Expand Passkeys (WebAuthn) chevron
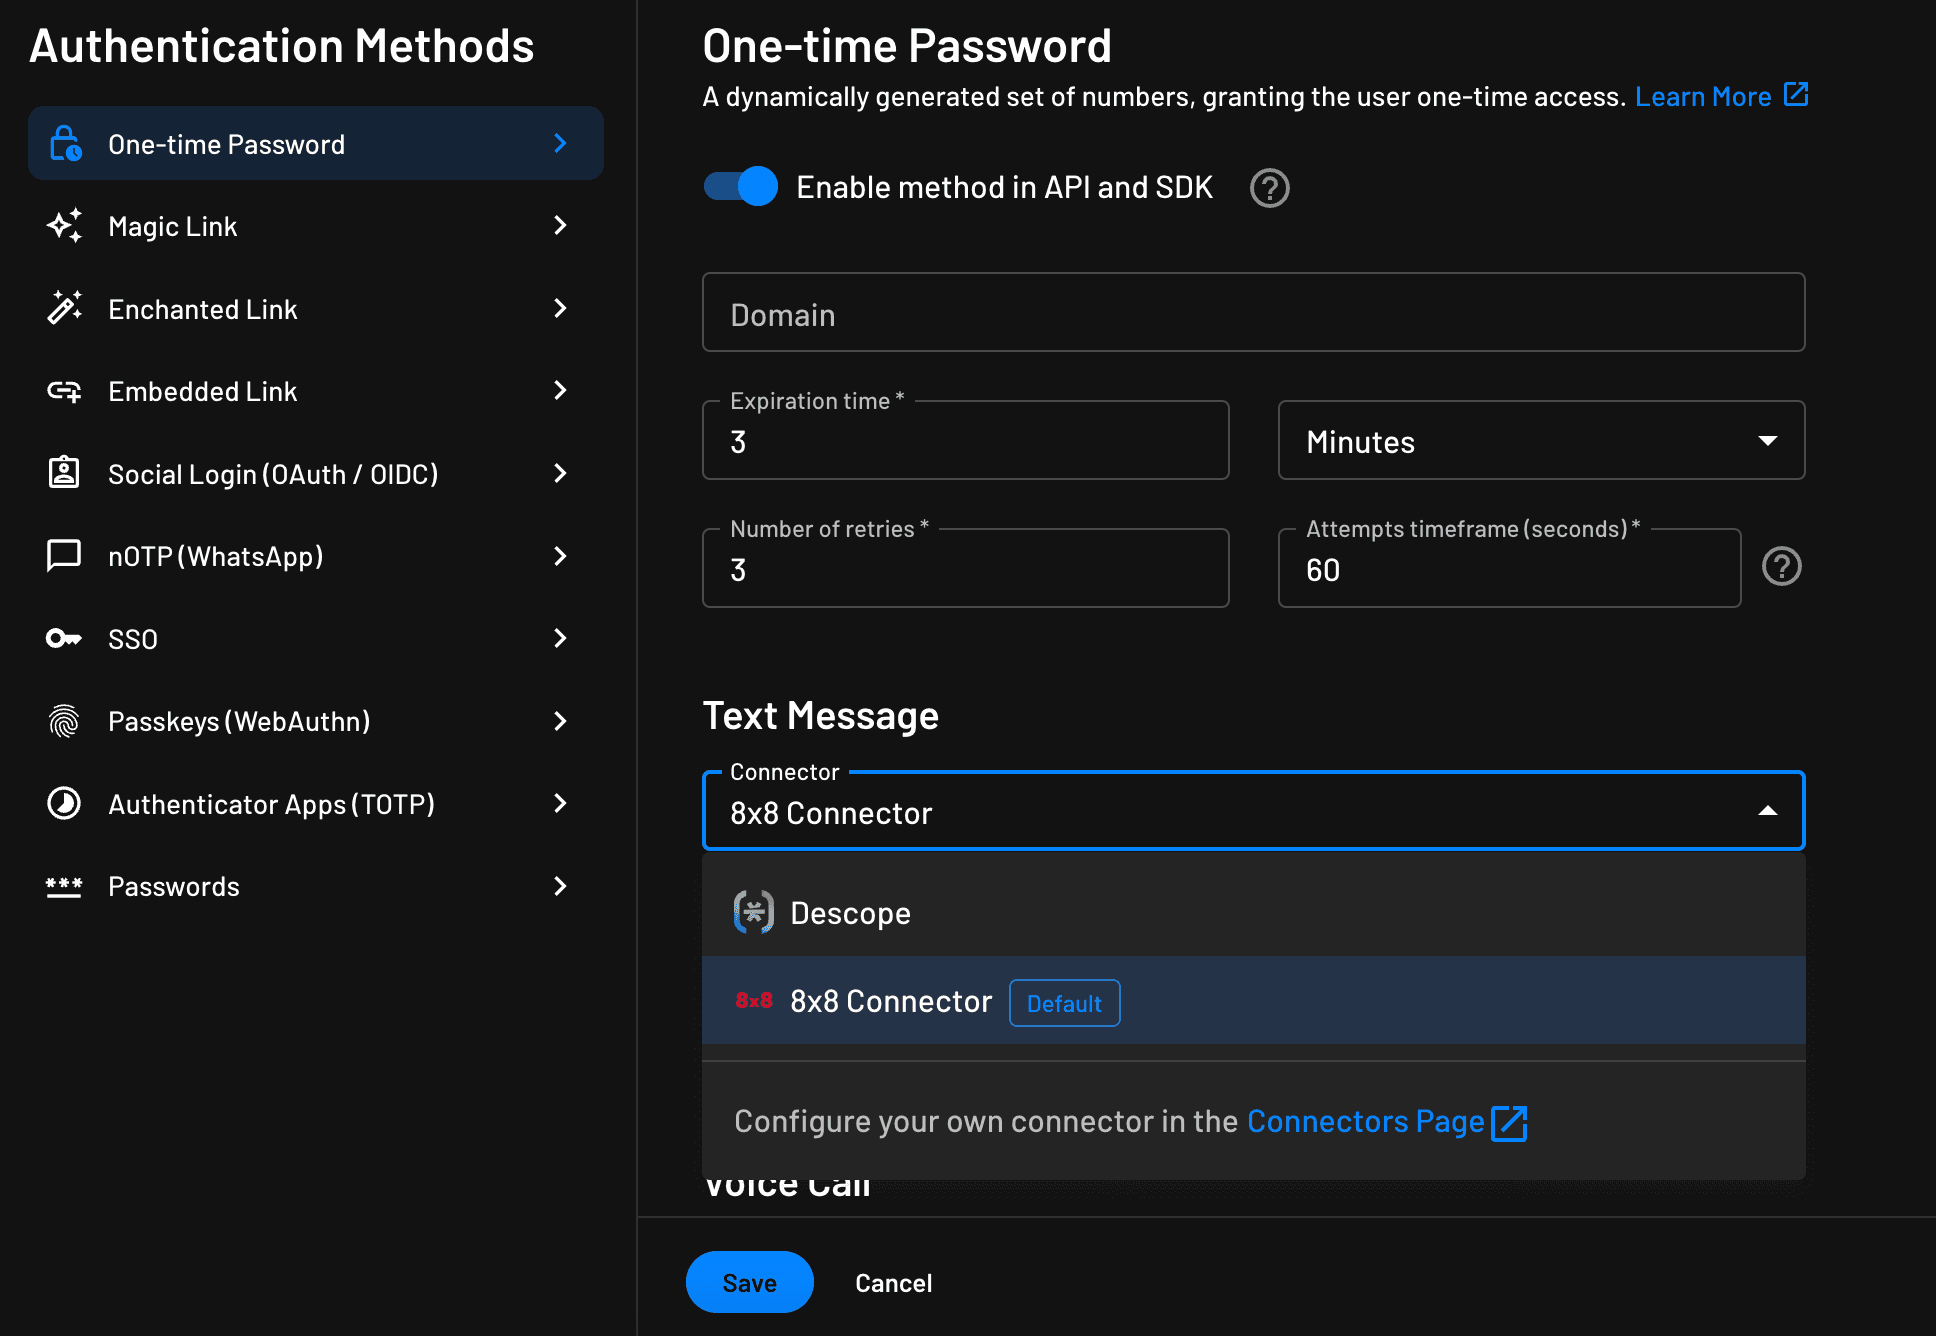Image resolution: width=1936 pixels, height=1336 pixels. click(560, 720)
